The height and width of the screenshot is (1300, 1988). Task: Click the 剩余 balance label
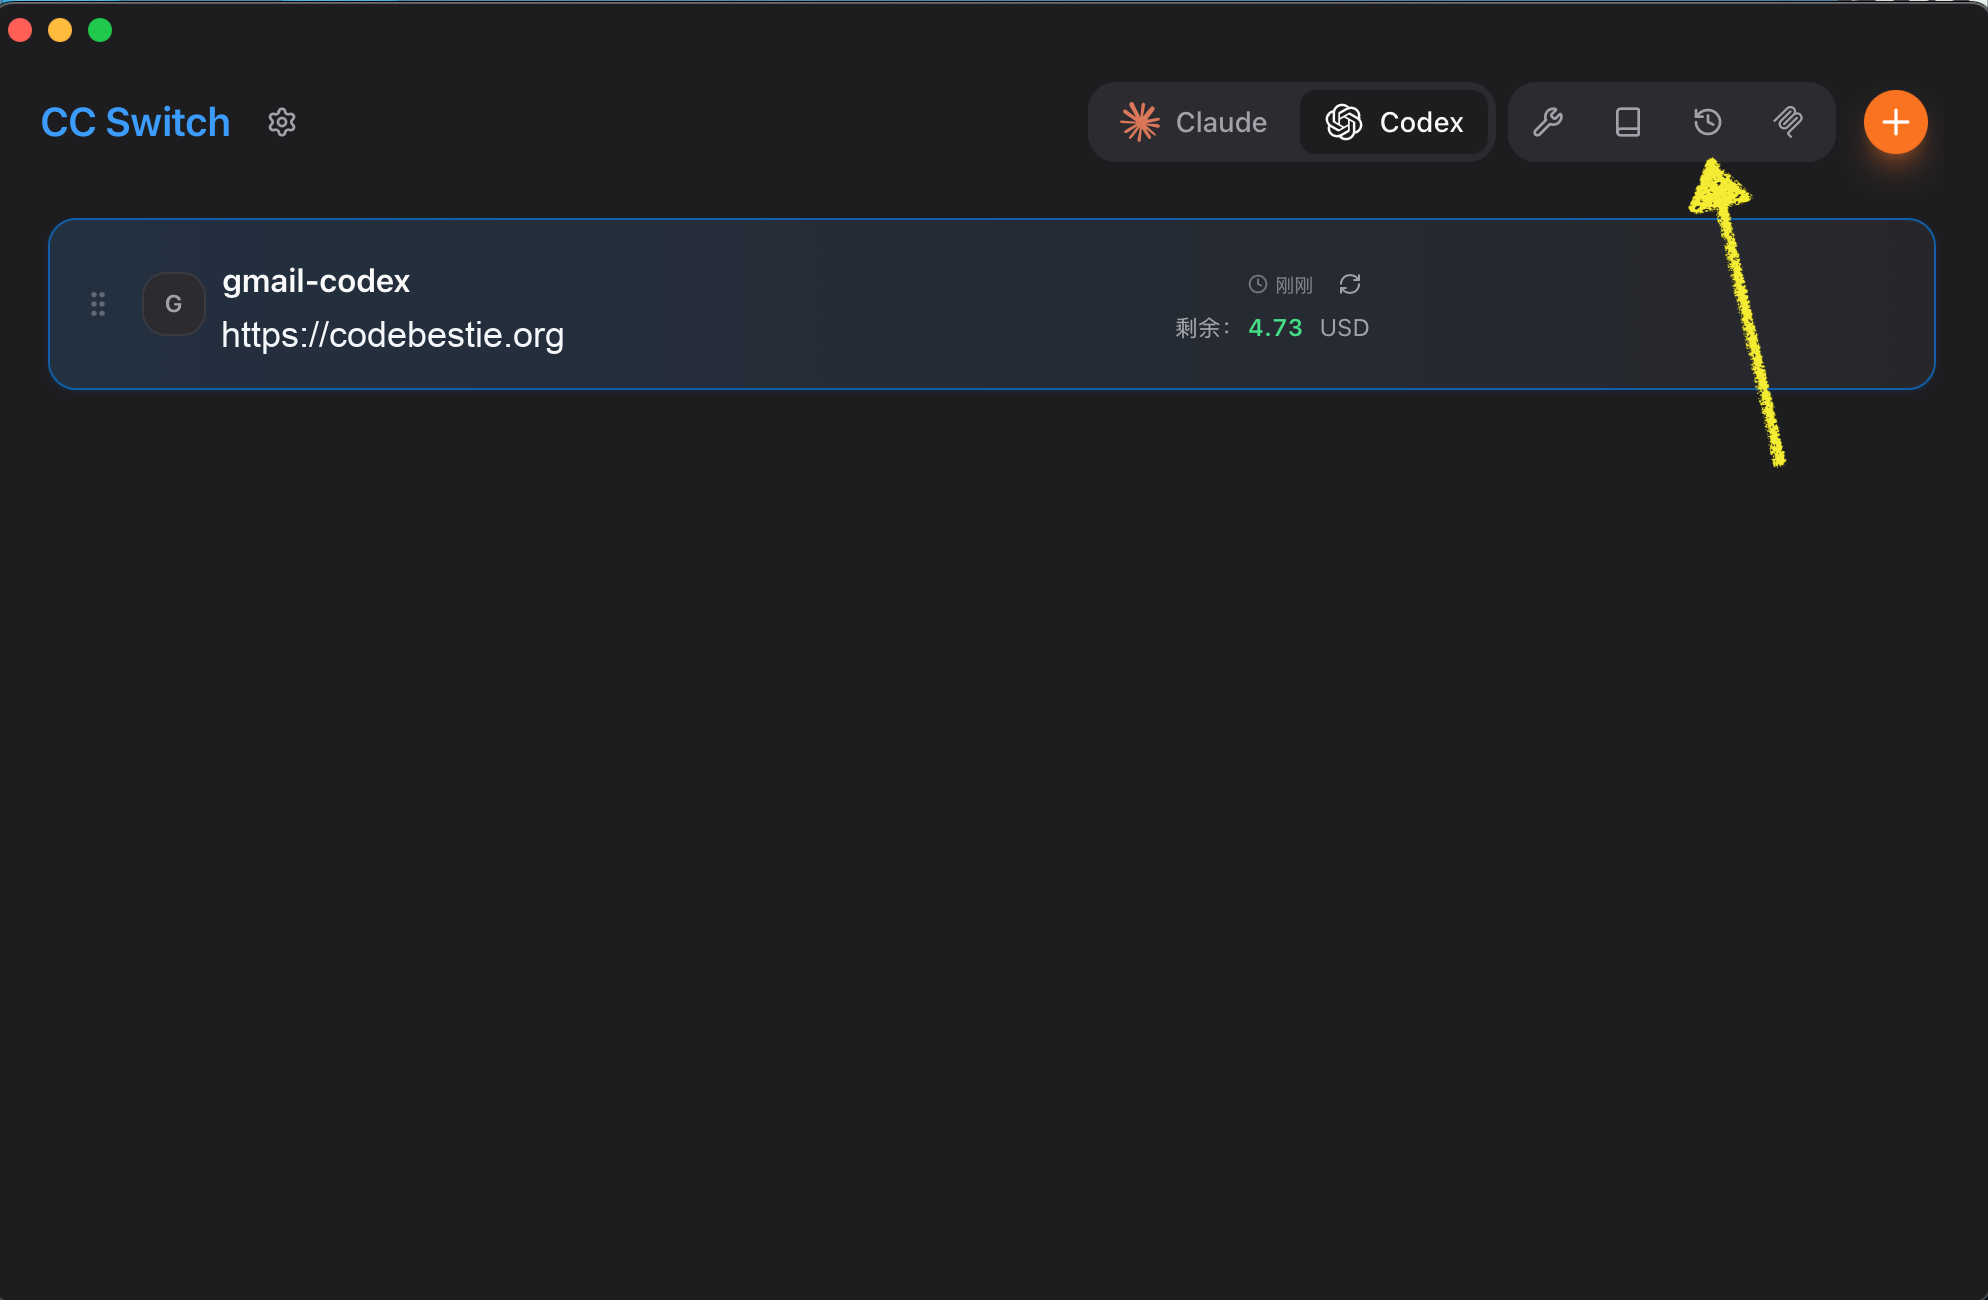pyautogui.click(x=1202, y=328)
